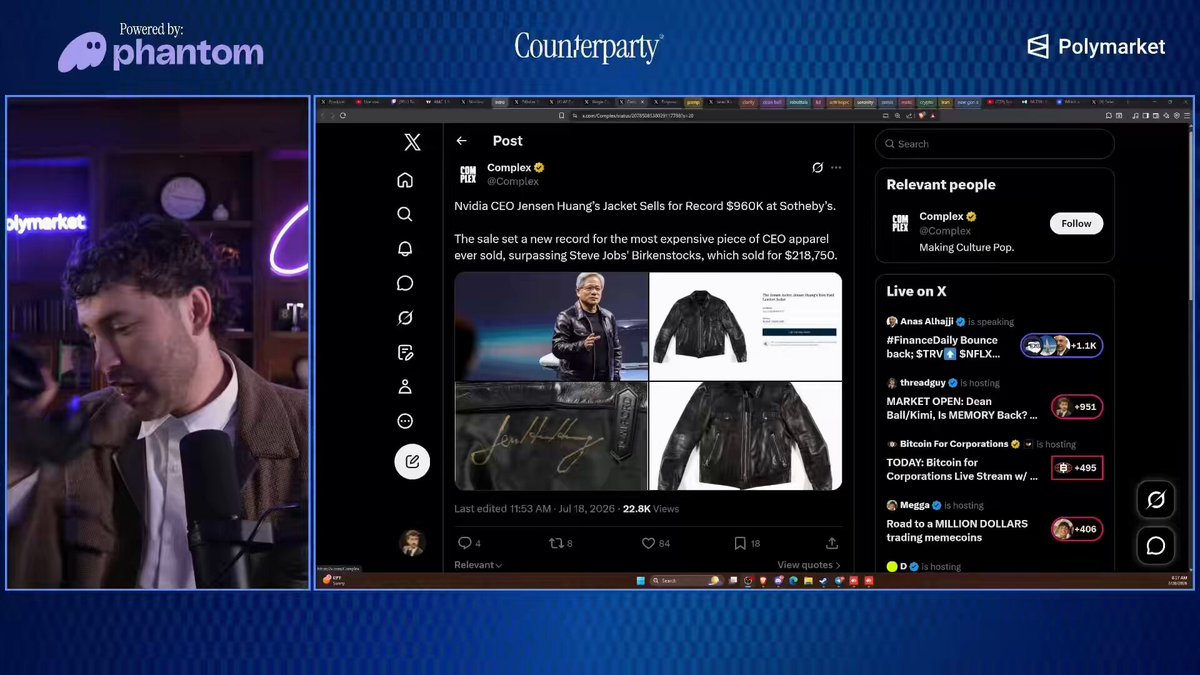1200x675 pixels.
Task: Open the bottom-right leather jacket photo
Action: pos(746,436)
